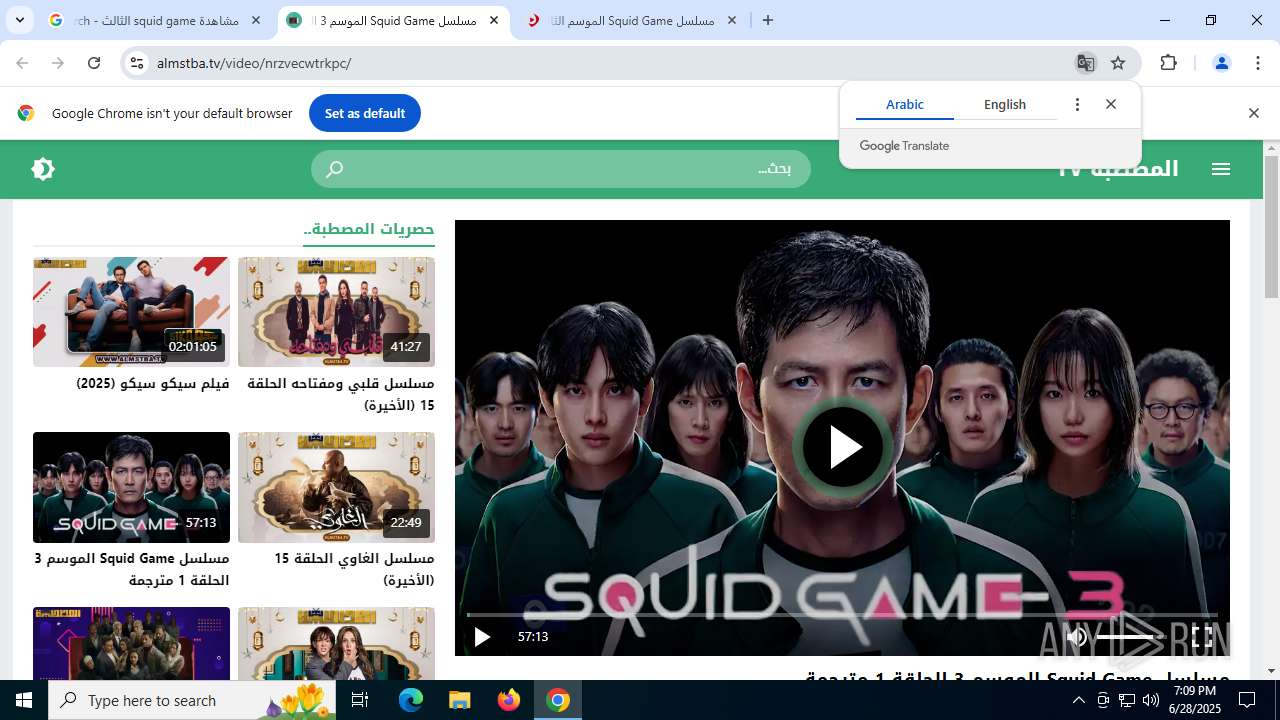Screen dimensions: 1280x720
Task: Enter fullscreen video mode
Action: click(x=1203, y=636)
